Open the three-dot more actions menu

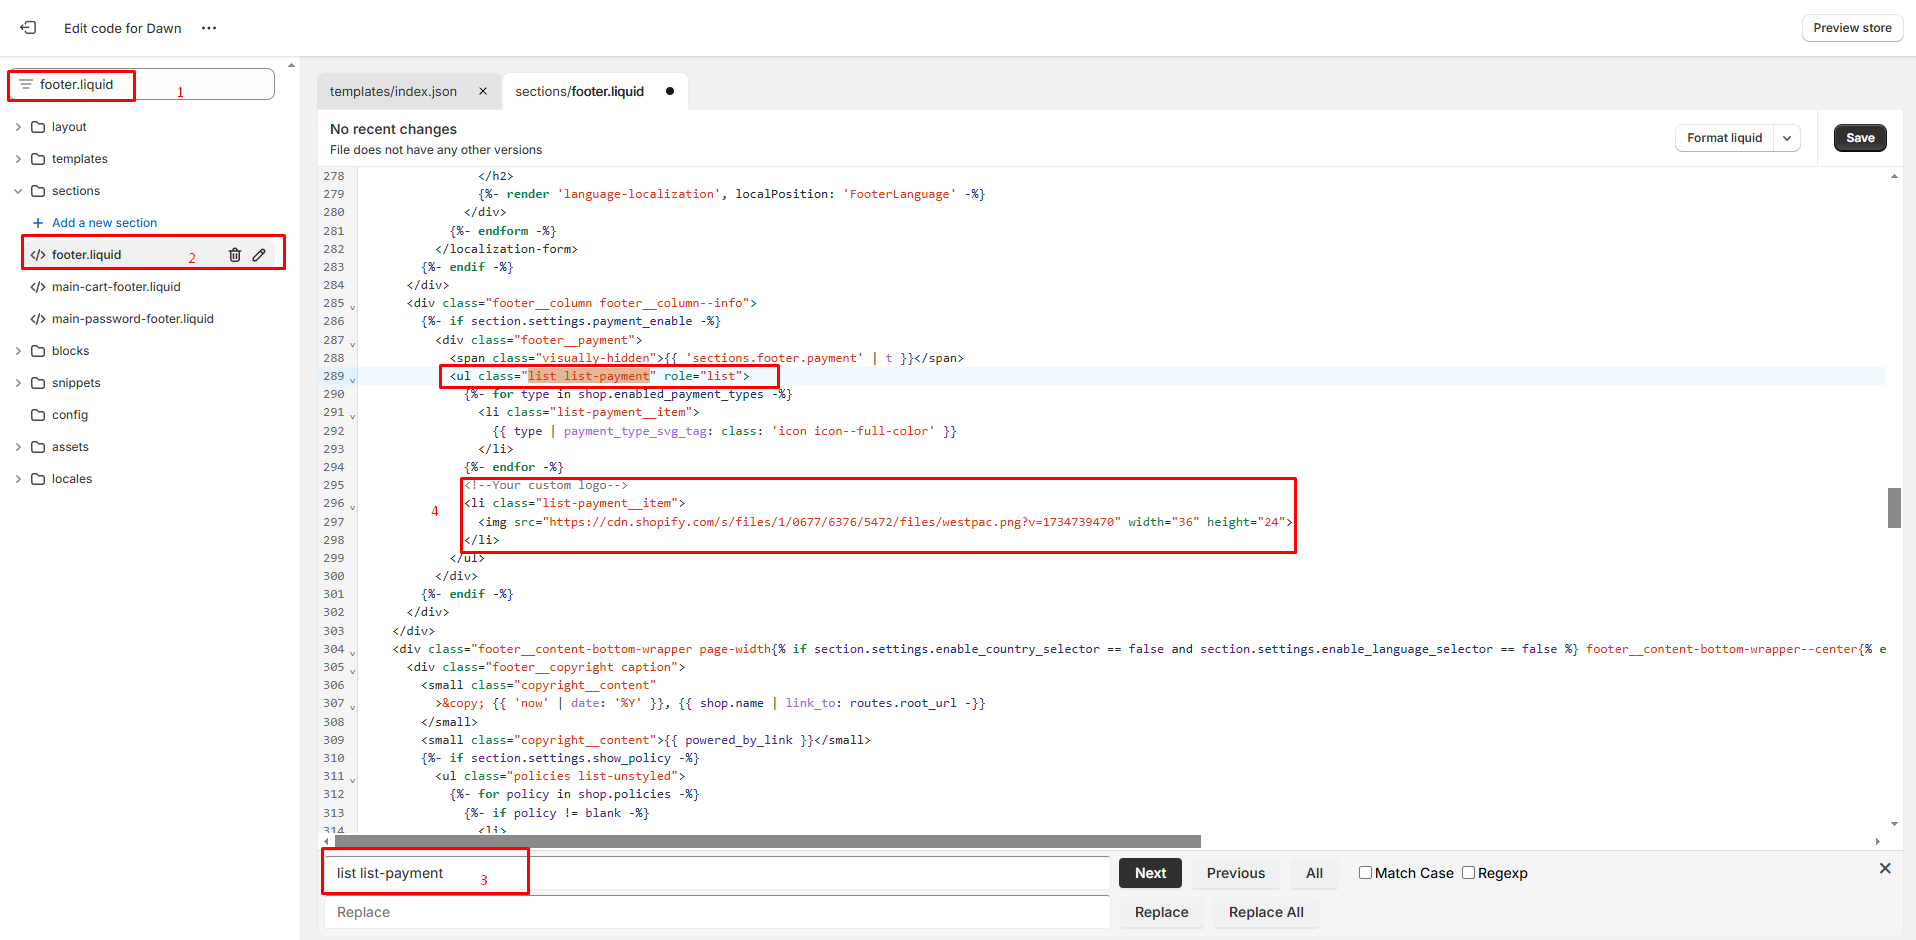click(x=209, y=28)
